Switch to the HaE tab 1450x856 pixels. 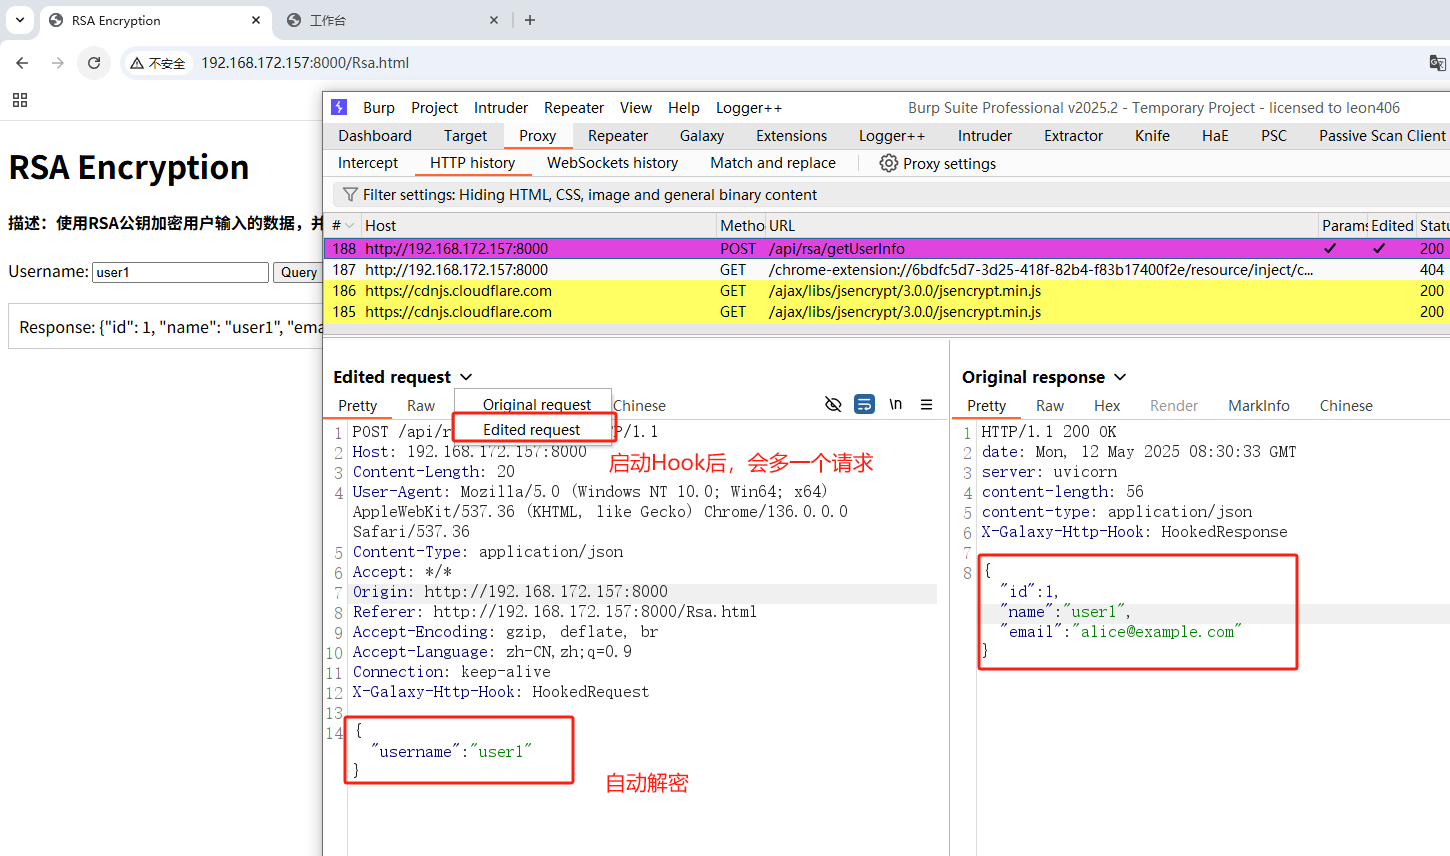point(1215,135)
